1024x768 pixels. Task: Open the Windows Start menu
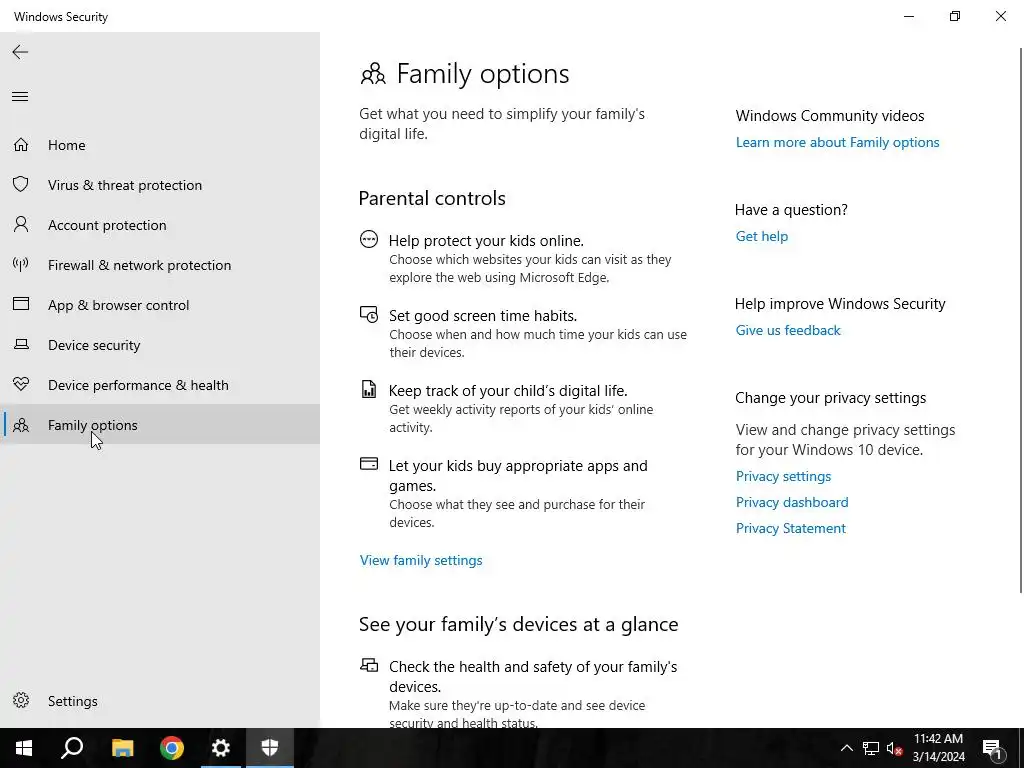[x=24, y=748]
